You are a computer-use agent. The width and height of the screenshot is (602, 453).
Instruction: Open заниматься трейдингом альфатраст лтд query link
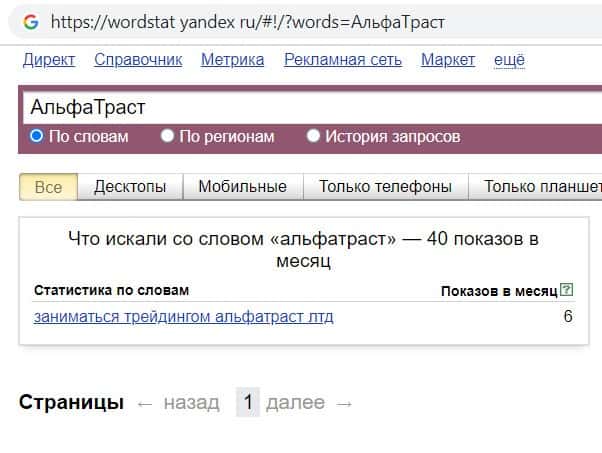184,317
